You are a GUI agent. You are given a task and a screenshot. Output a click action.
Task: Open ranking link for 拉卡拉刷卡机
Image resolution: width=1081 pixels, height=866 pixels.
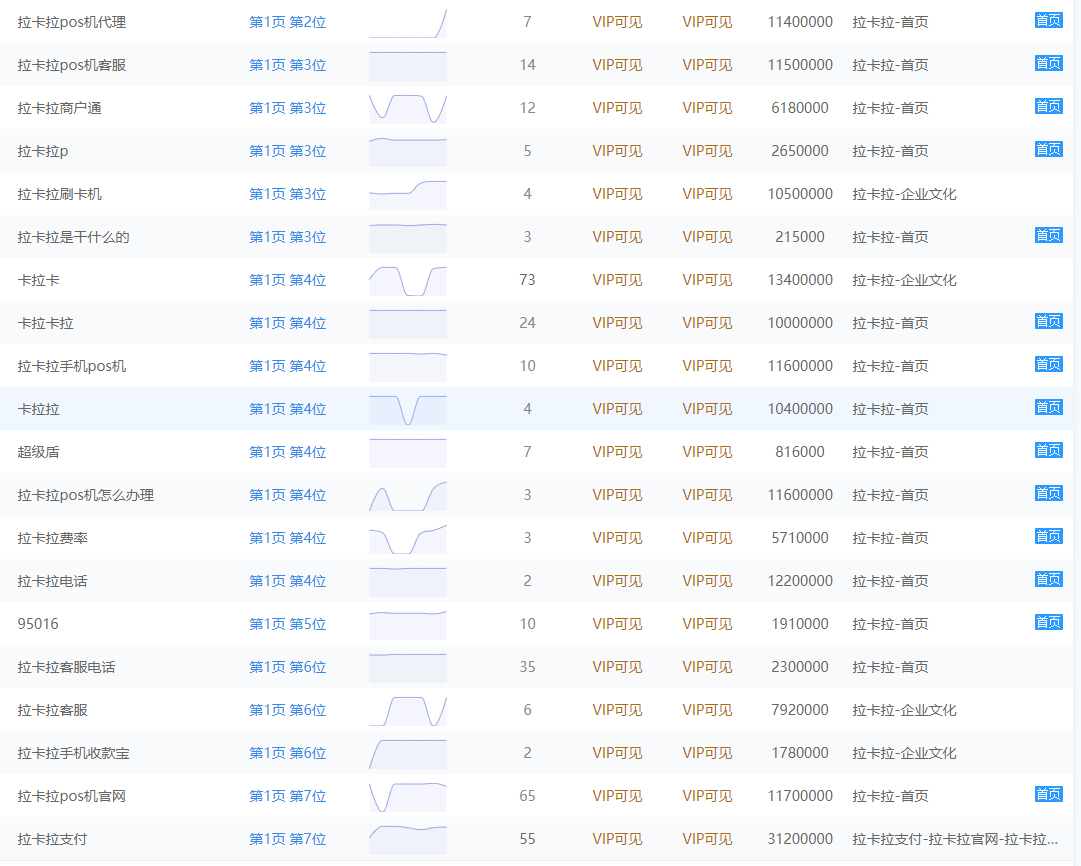pyautogui.click(x=287, y=194)
